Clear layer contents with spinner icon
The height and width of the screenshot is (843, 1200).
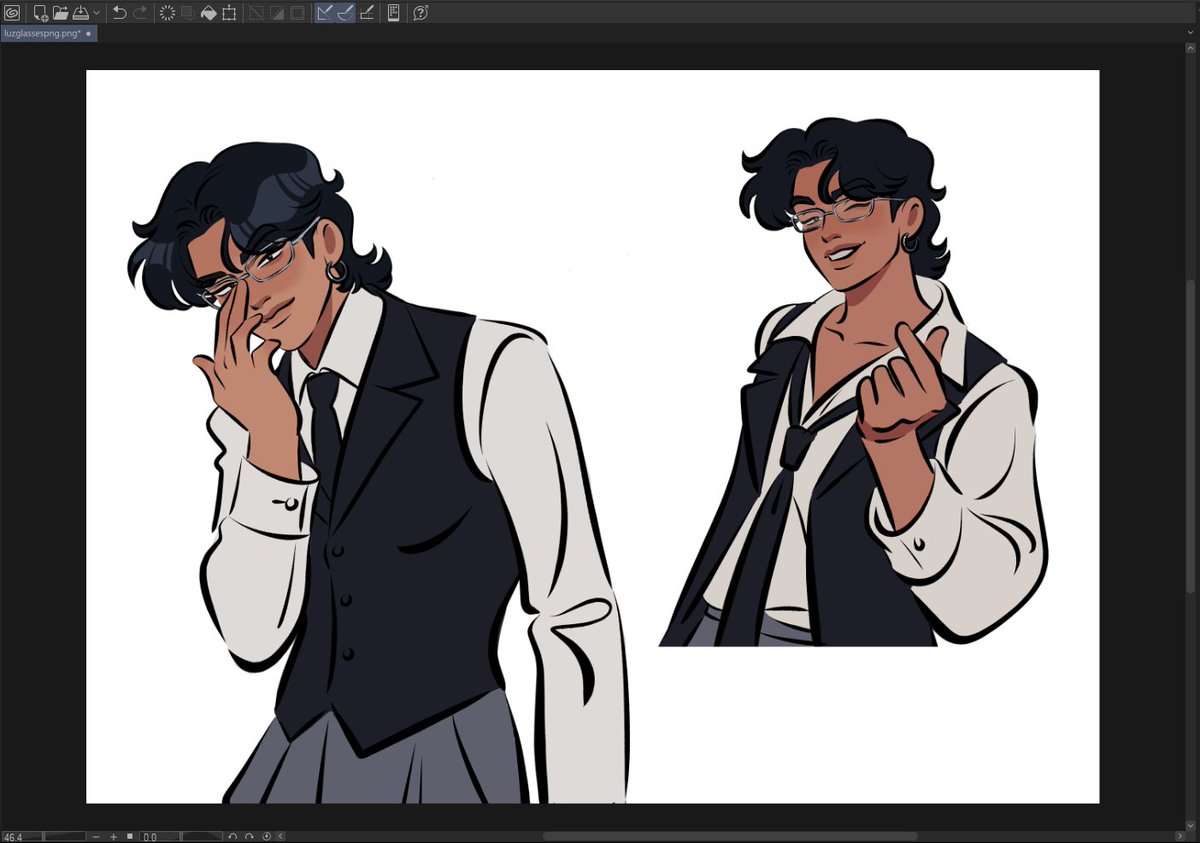pyautogui.click(x=167, y=13)
